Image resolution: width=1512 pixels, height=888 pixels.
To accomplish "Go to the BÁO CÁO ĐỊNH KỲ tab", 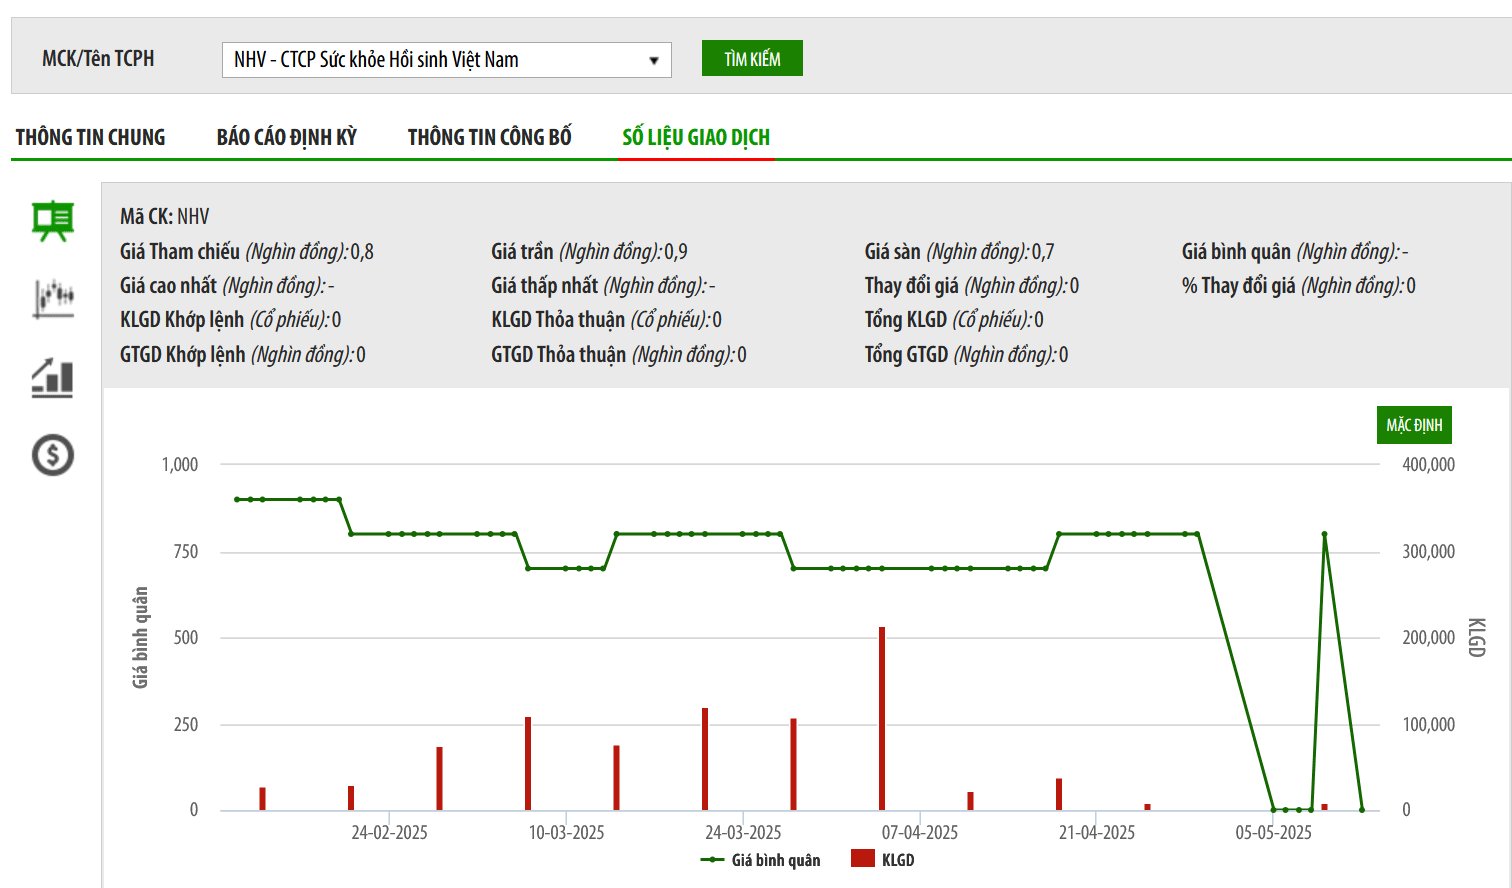I will (x=287, y=138).
